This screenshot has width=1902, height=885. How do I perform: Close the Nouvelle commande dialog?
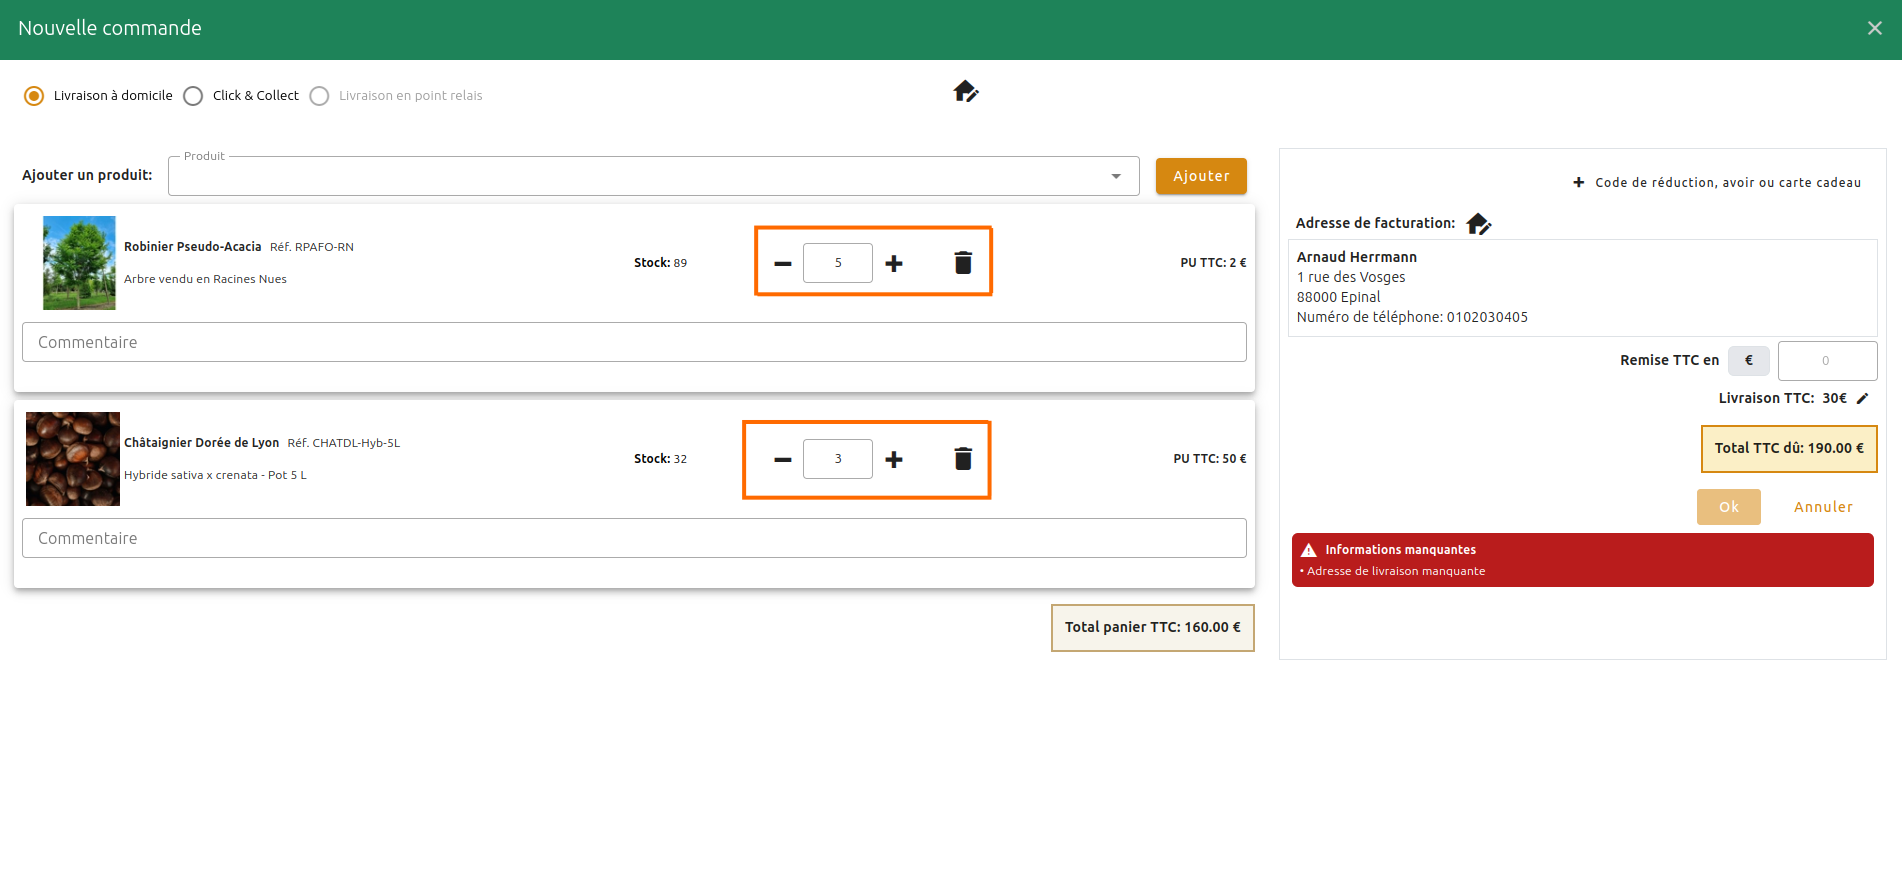[1874, 28]
